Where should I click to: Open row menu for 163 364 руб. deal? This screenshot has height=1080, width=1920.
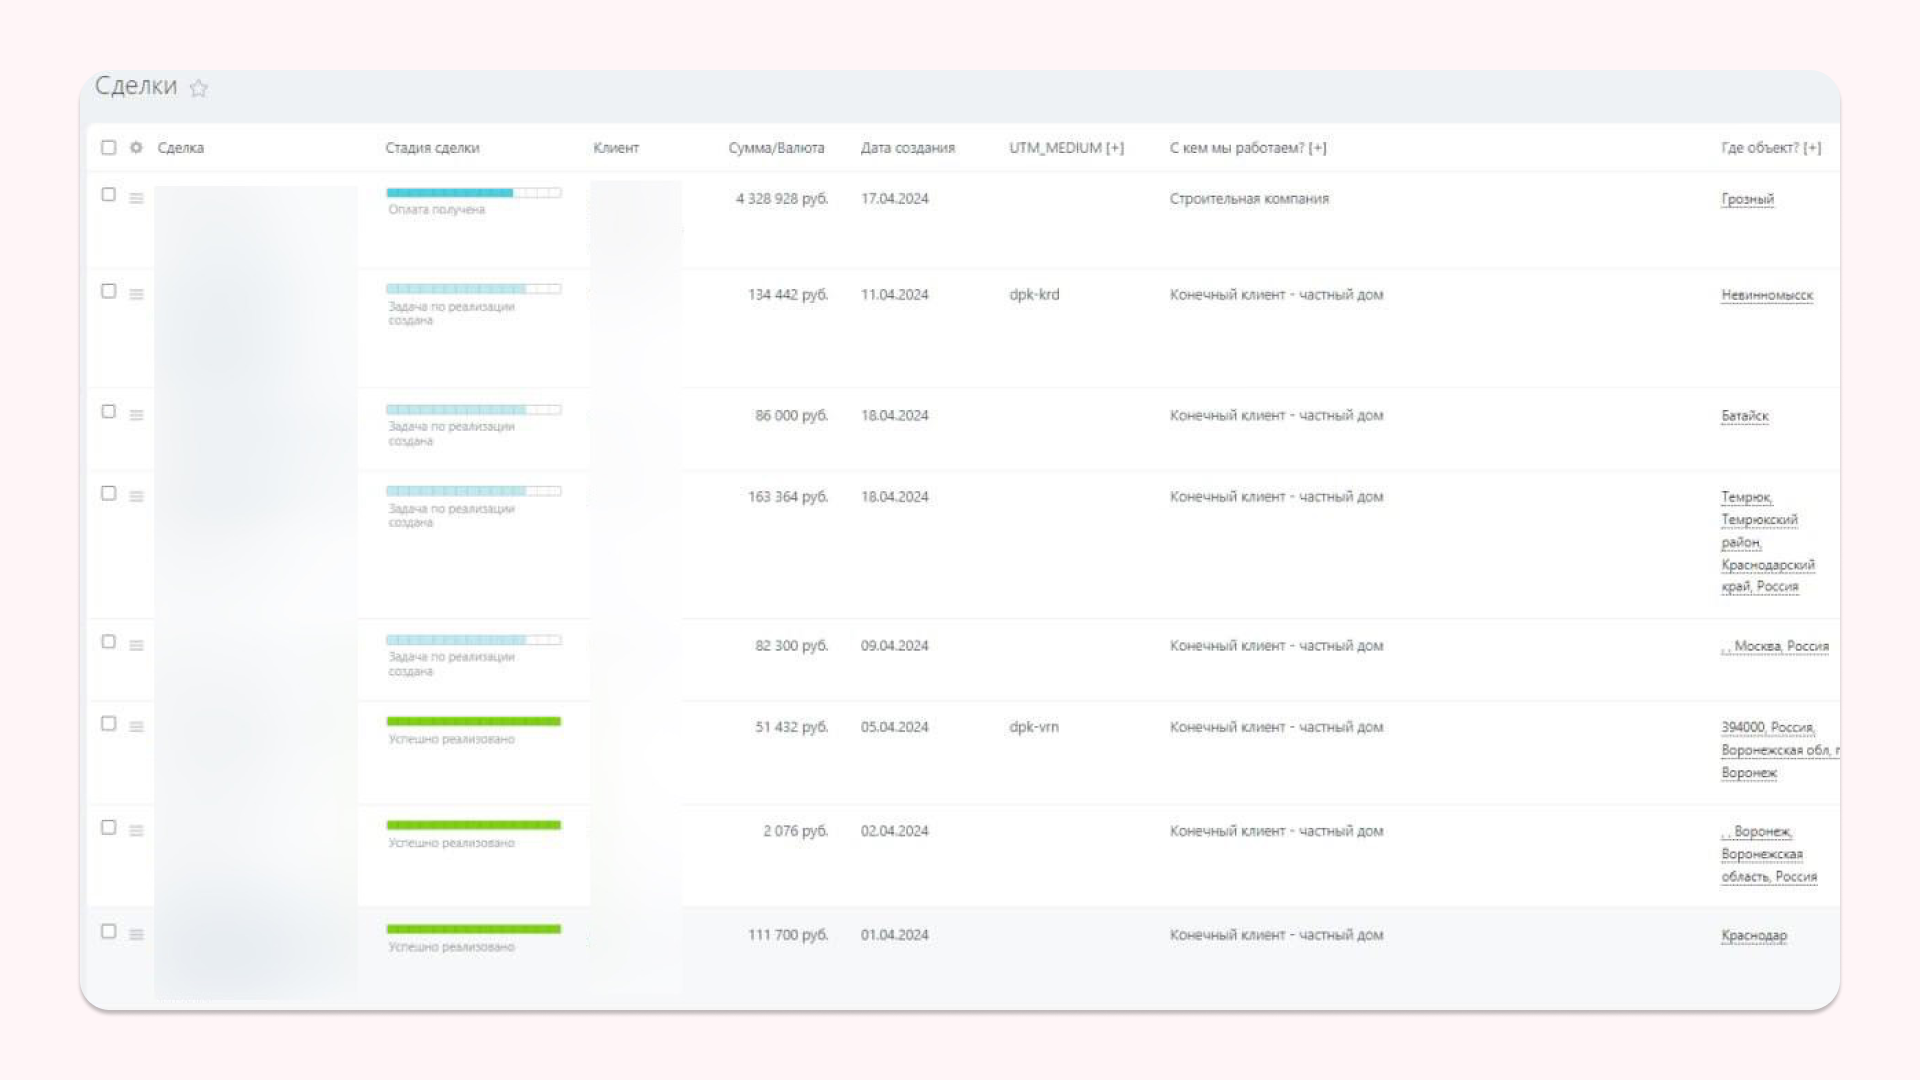click(x=136, y=496)
